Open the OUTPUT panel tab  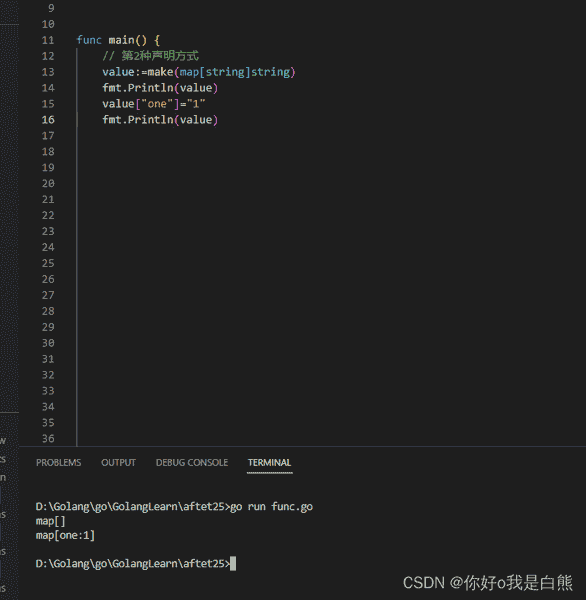click(118, 463)
